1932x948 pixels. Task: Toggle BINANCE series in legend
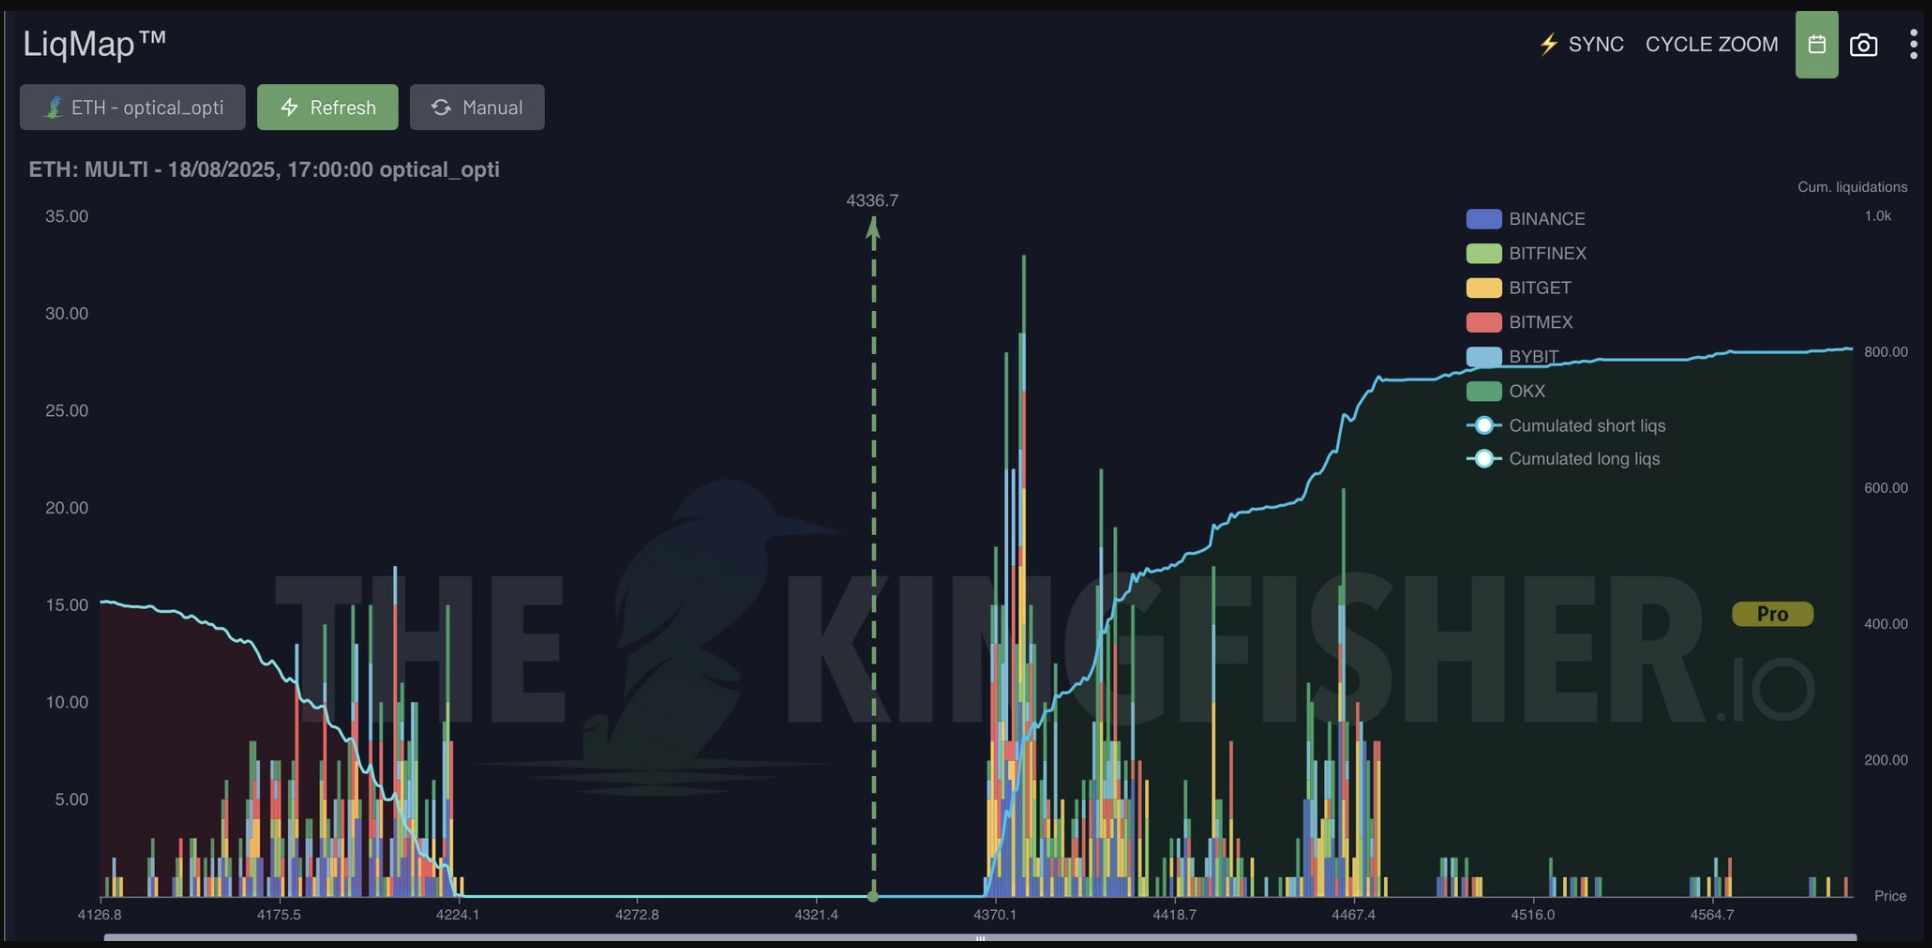[1546, 219]
